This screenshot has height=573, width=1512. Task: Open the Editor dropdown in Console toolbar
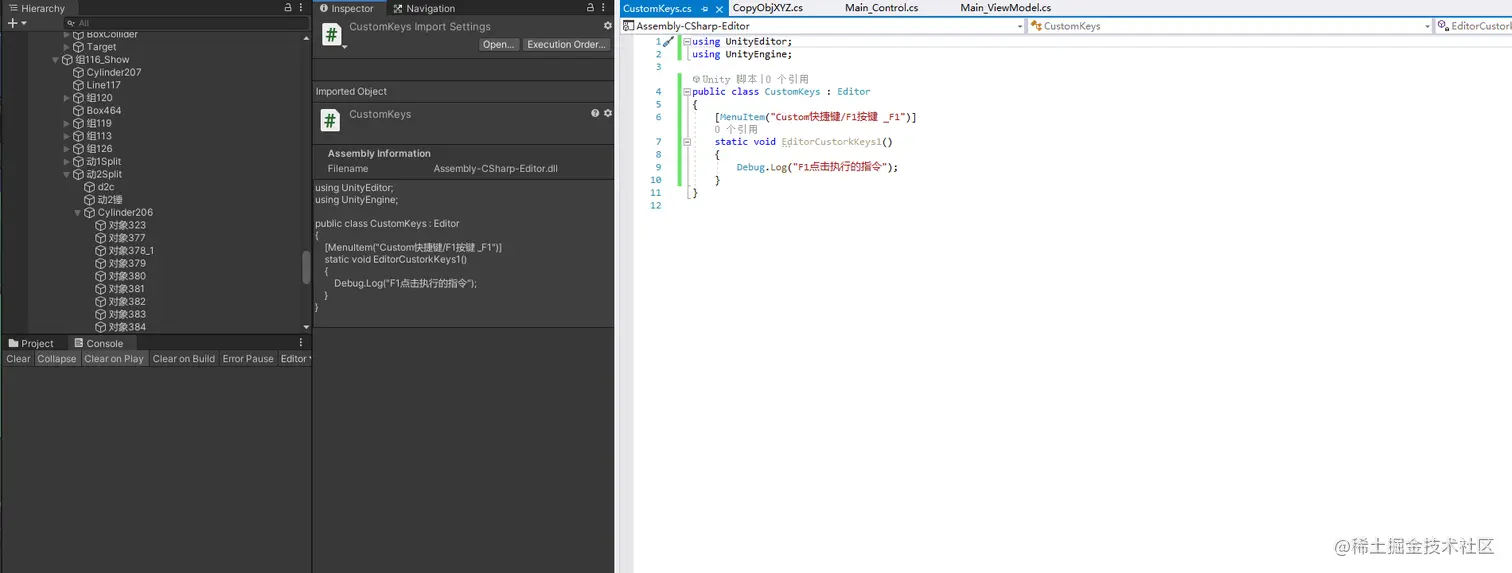tap(295, 359)
